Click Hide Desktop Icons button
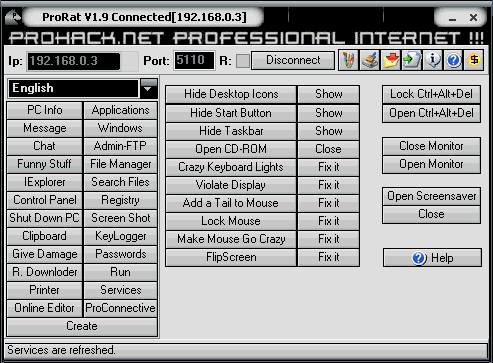 pyautogui.click(x=231, y=95)
